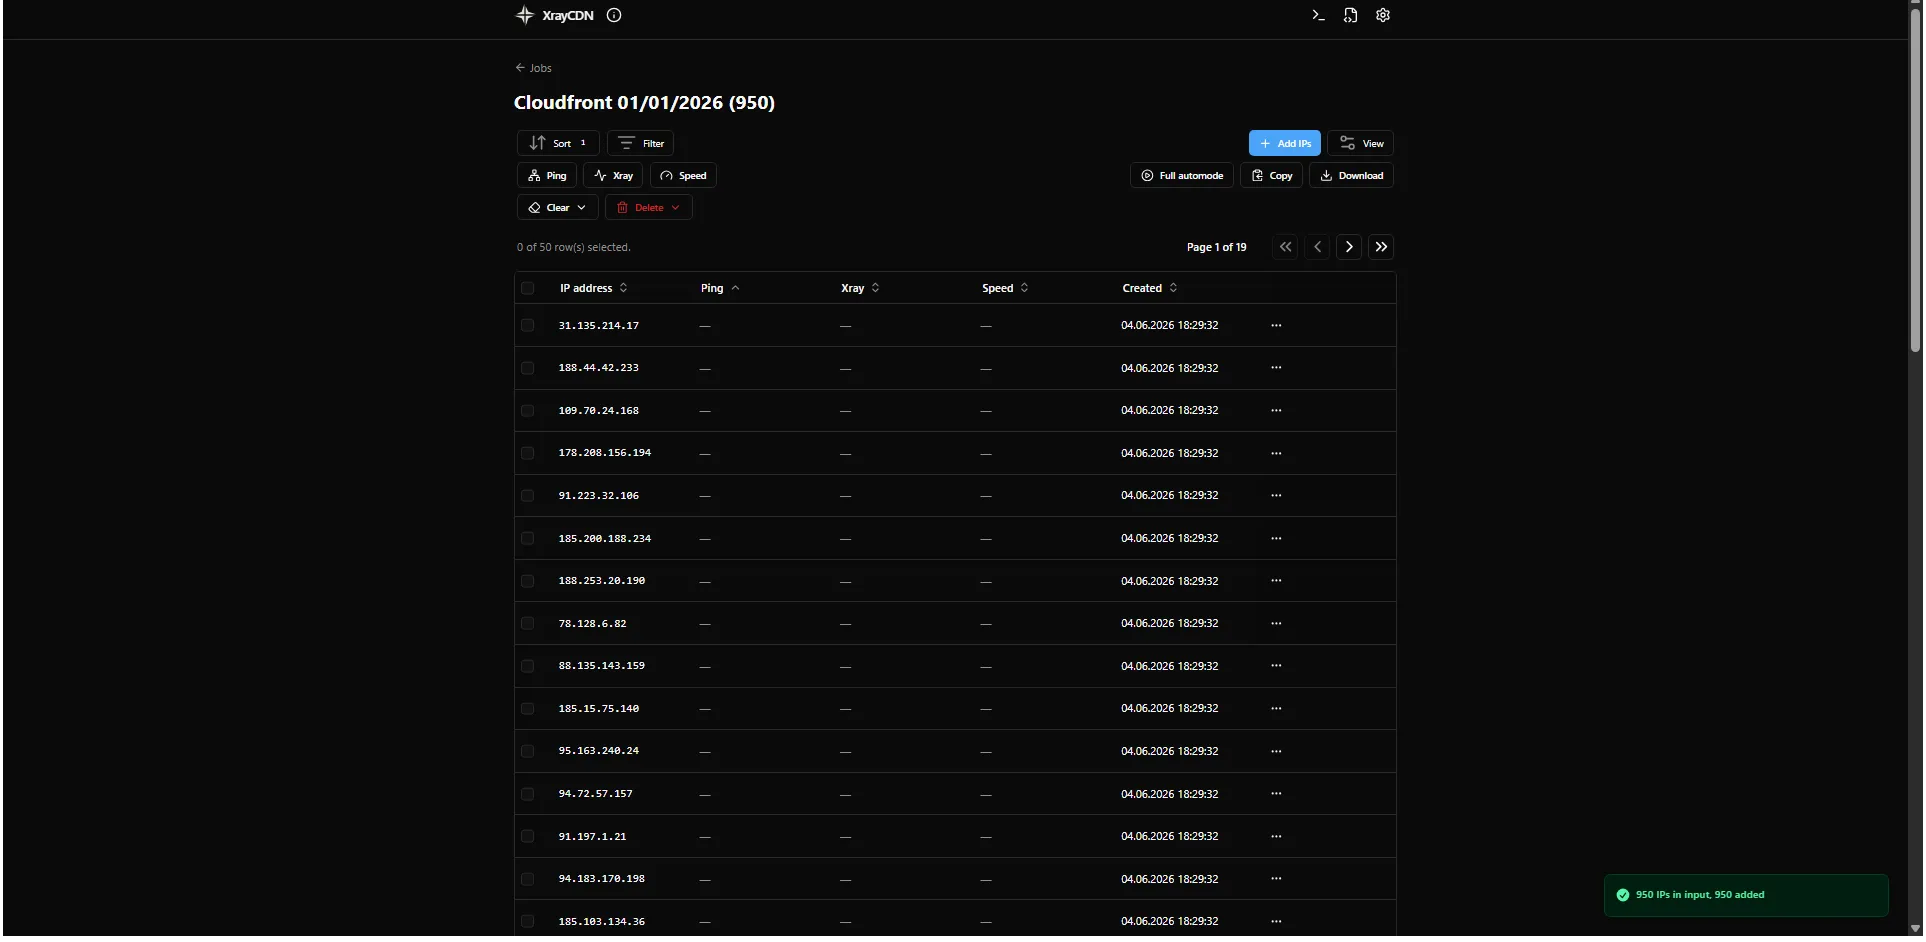Image resolution: width=1926 pixels, height=942 pixels.
Task: Start Full automode
Action: (1182, 175)
